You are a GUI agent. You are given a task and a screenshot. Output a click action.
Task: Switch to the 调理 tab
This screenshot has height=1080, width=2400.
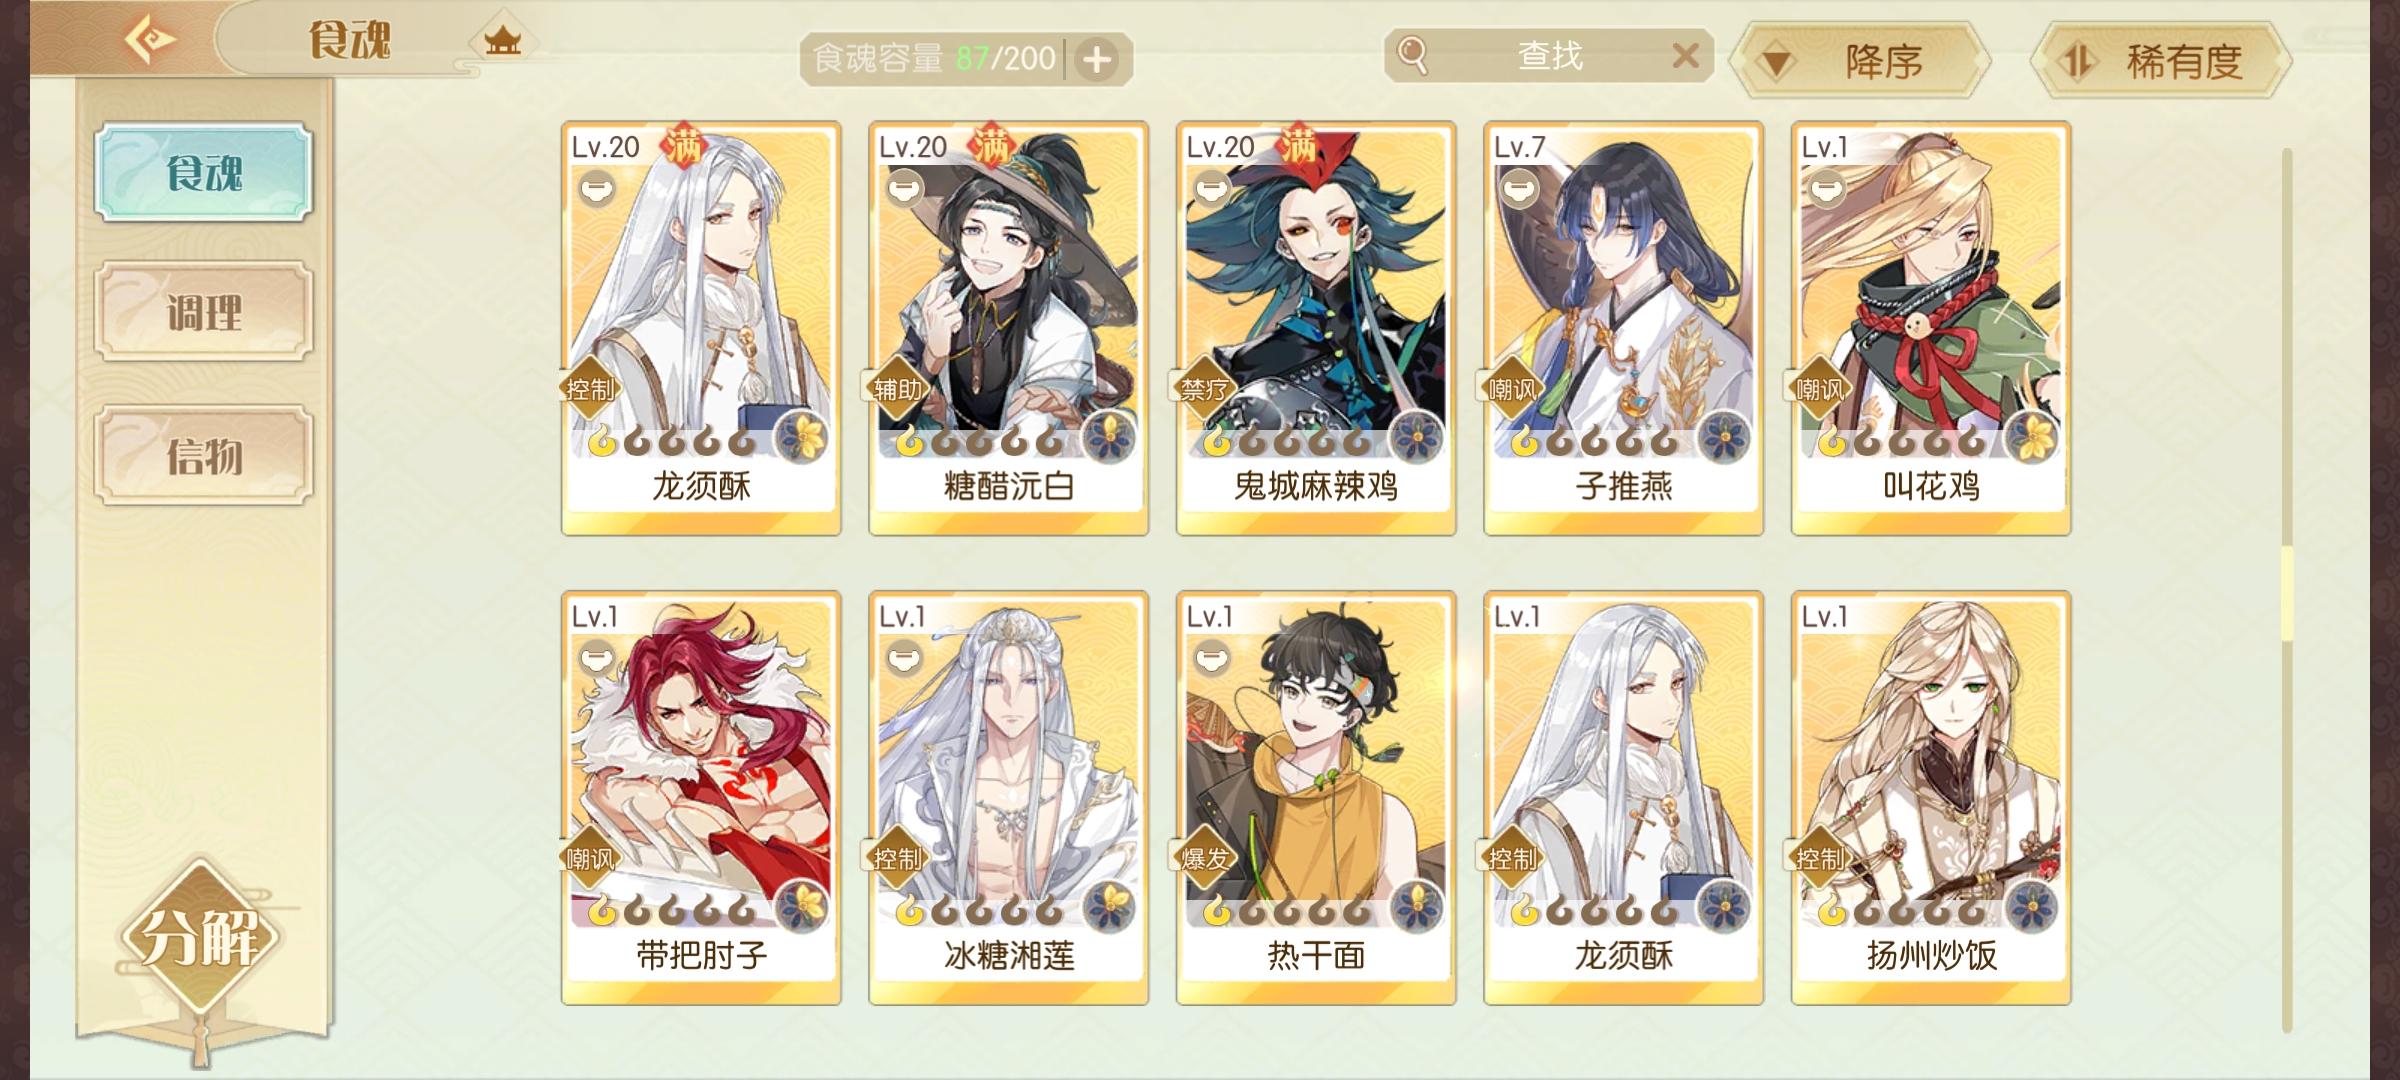pos(204,312)
